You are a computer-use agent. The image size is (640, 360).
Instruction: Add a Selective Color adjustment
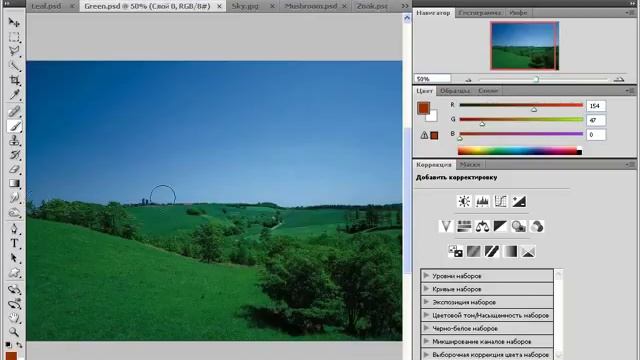(528, 251)
